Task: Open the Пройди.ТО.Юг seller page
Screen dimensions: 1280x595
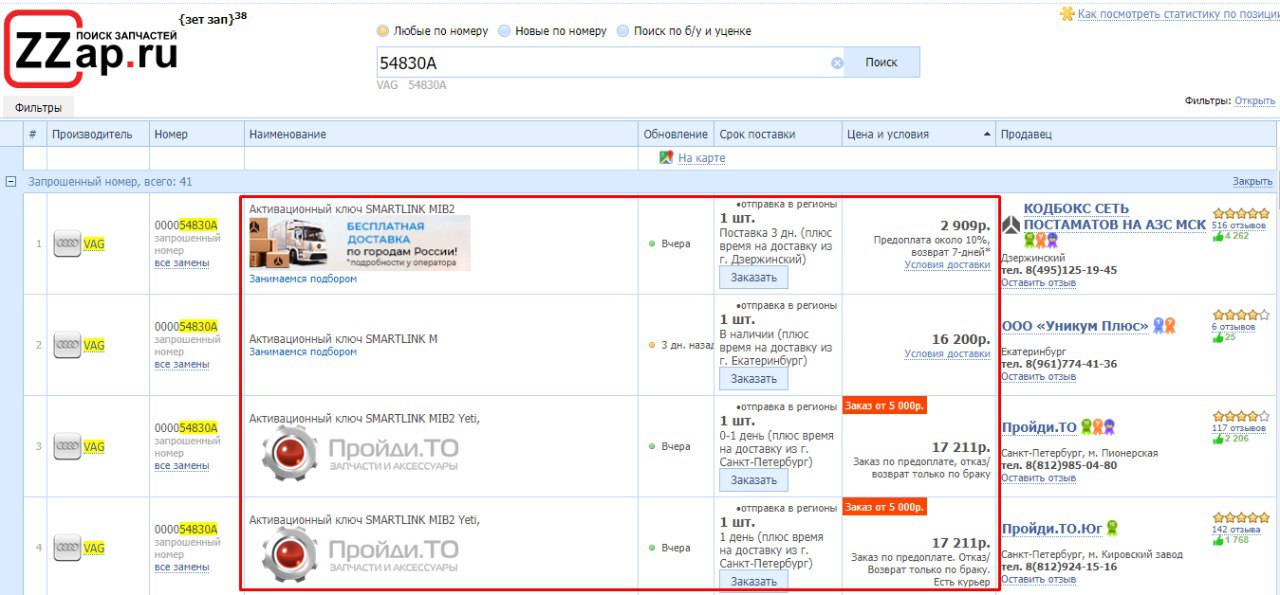Action: click(1052, 529)
